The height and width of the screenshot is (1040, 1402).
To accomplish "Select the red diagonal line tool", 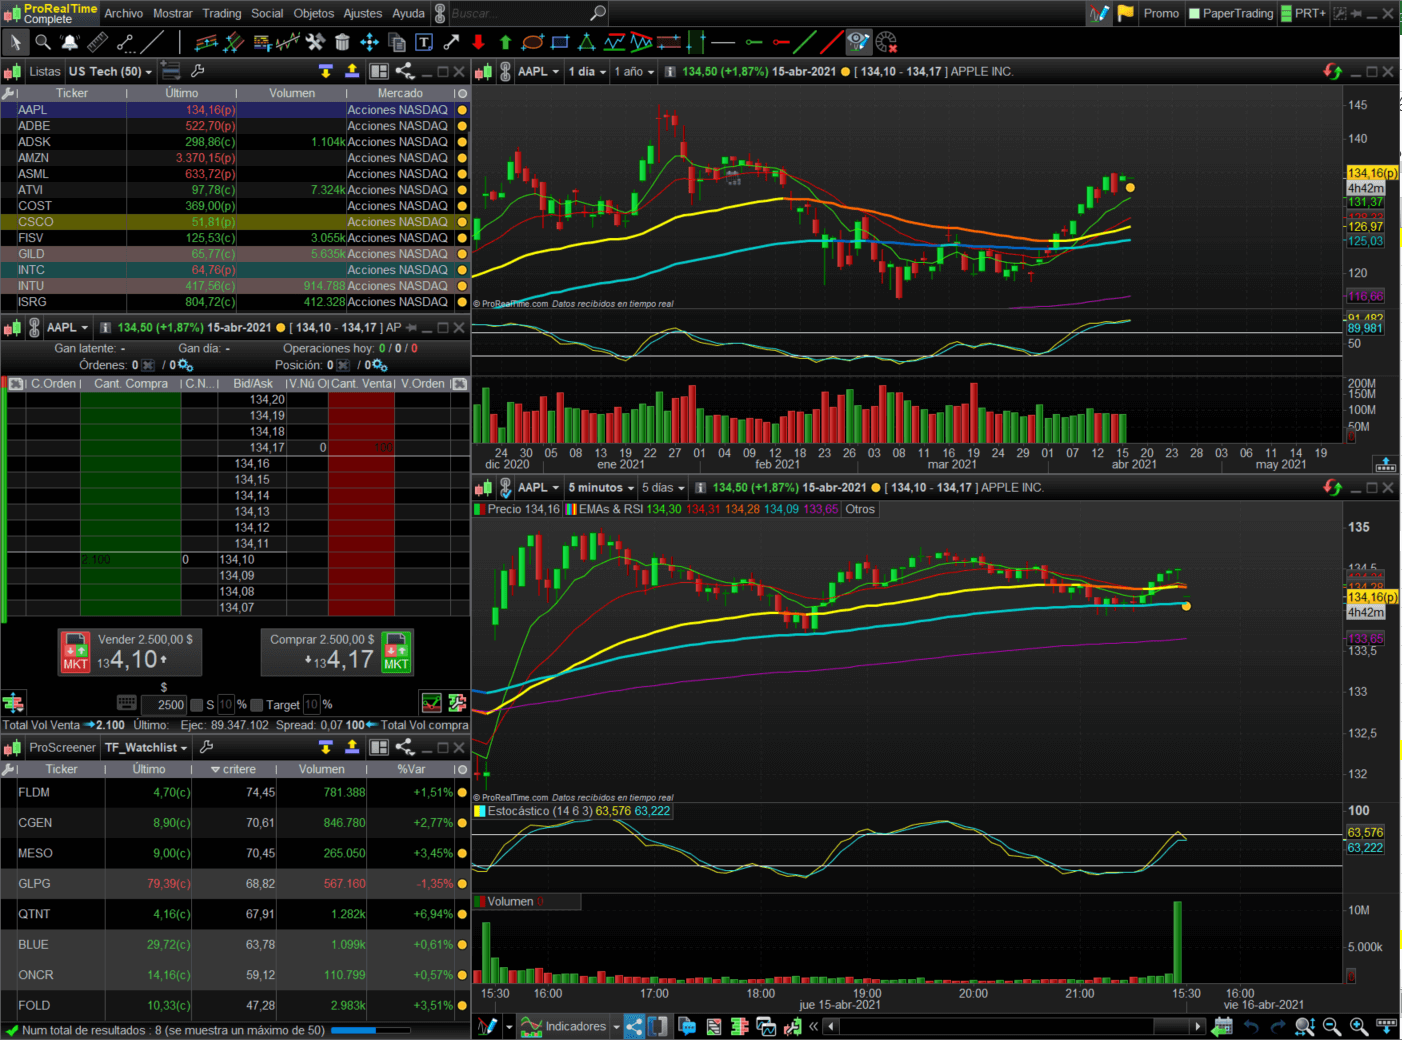I will coord(830,42).
